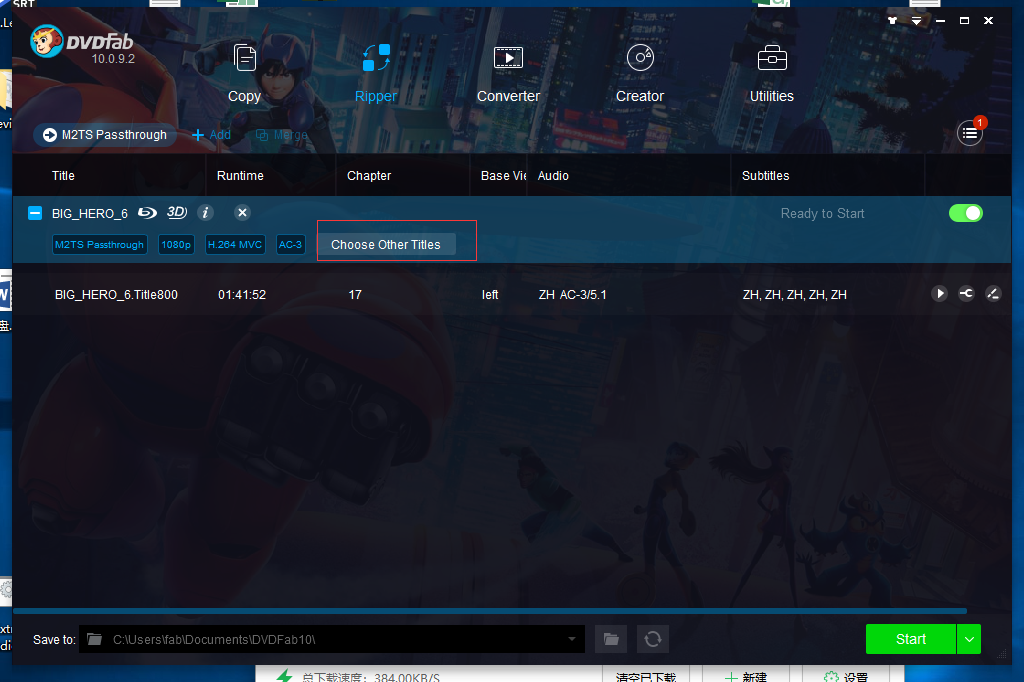The height and width of the screenshot is (682, 1024).
Task: Switch to the Ripper module
Action: pos(376,73)
